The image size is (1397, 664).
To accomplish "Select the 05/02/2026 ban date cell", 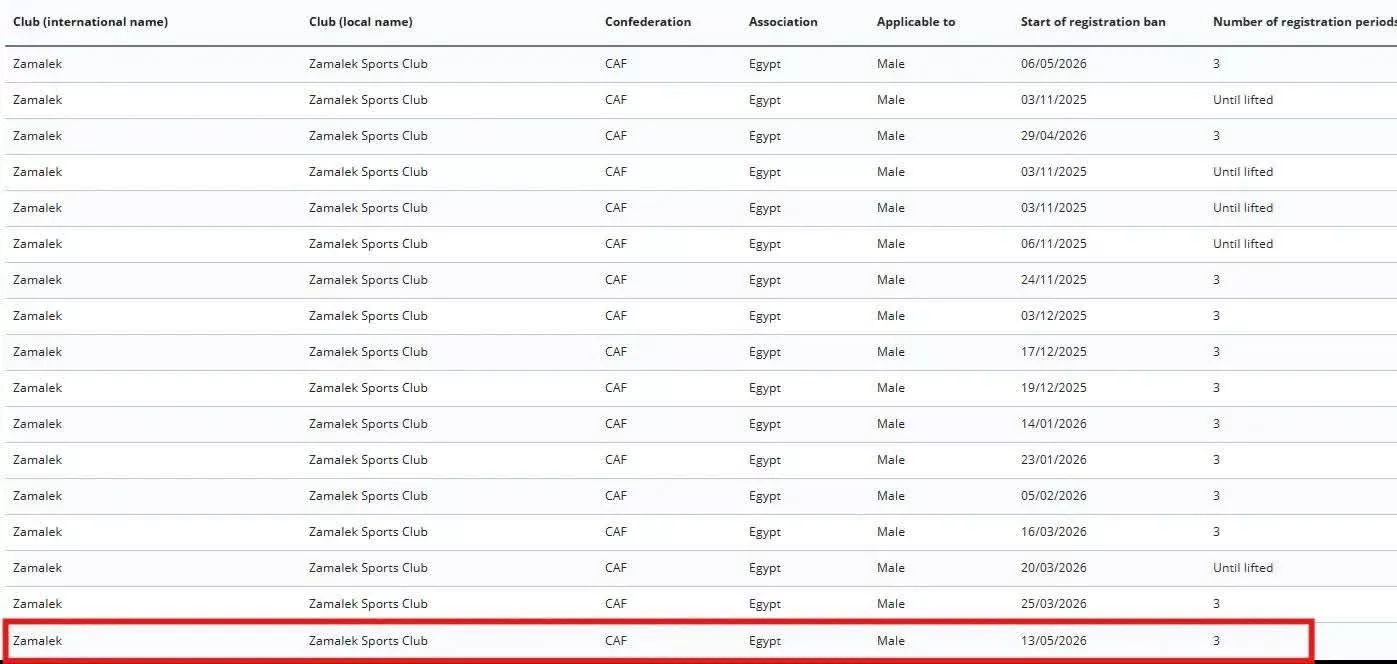I will pyautogui.click(x=1054, y=496).
